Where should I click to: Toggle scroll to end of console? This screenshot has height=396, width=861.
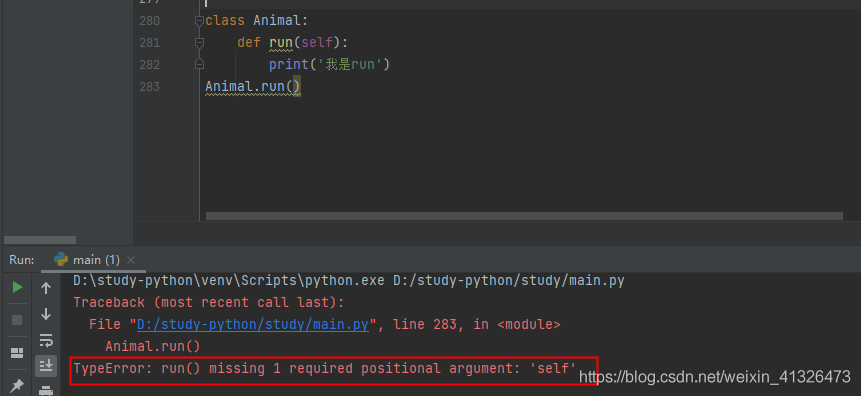pos(46,365)
